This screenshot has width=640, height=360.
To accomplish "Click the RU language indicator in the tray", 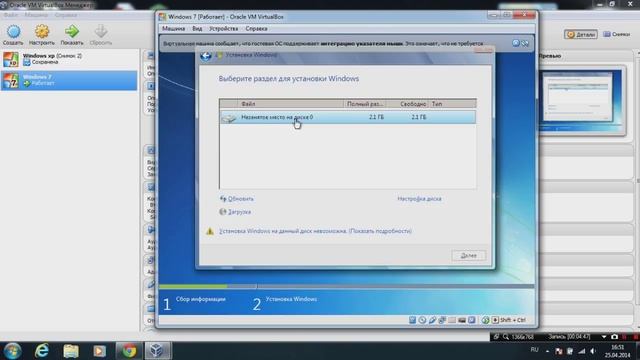I will coord(535,350).
